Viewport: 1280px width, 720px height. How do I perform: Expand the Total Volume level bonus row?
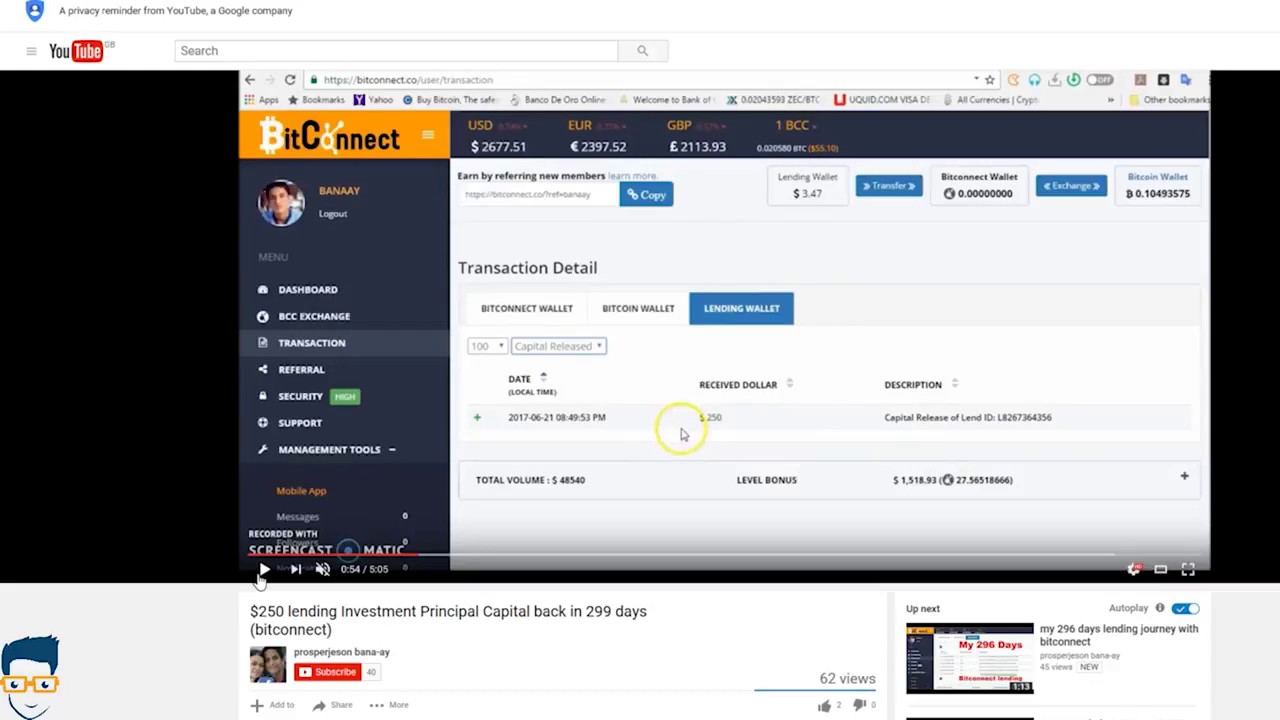[1184, 477]
